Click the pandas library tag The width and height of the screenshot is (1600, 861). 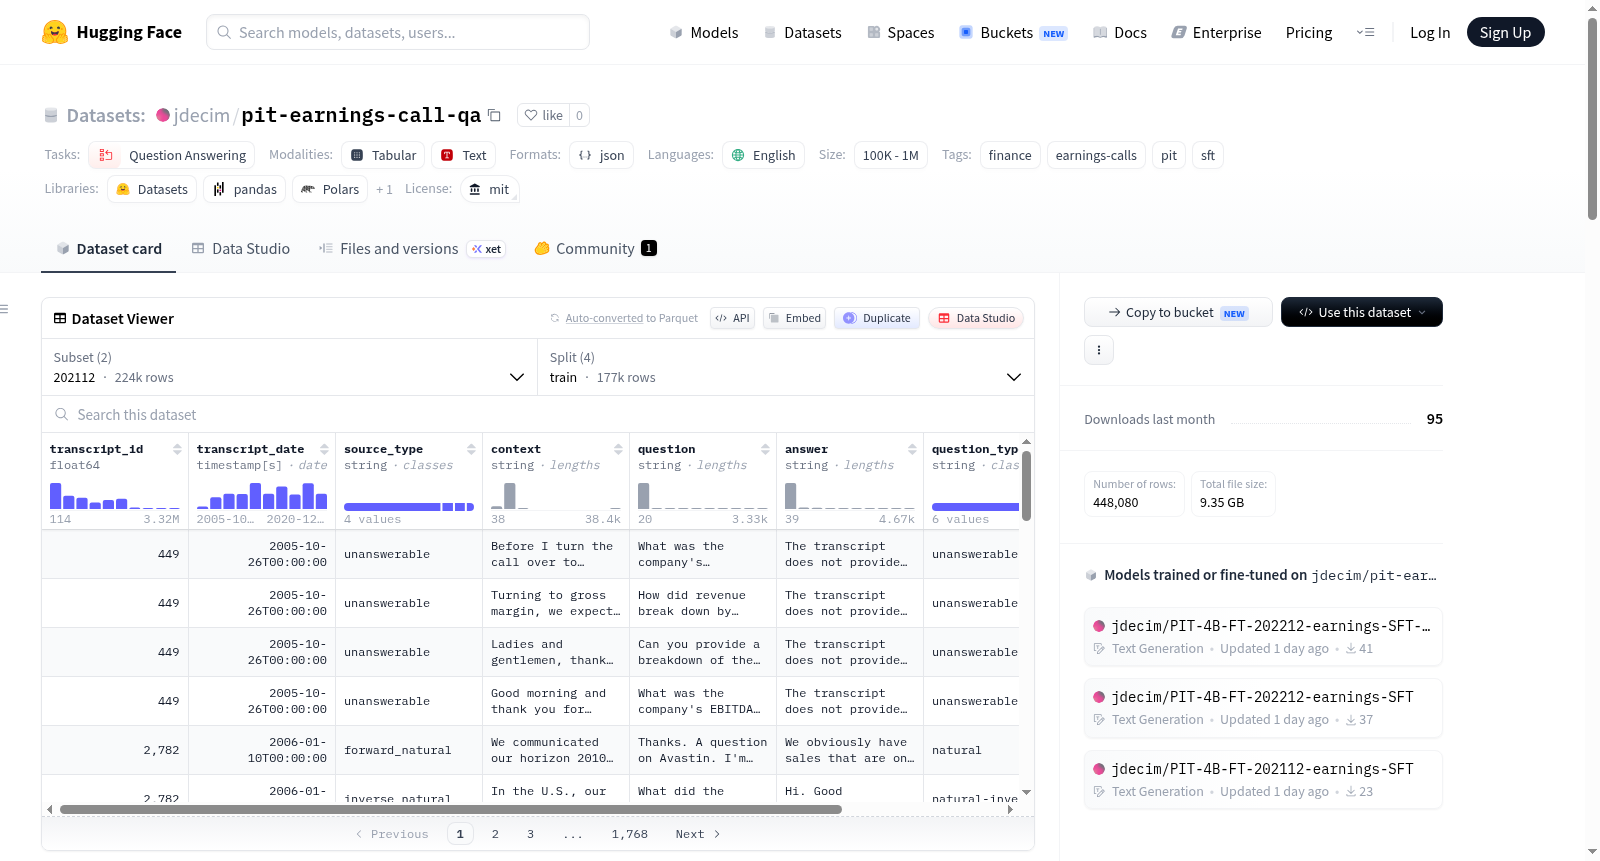[x=244, y=189]
